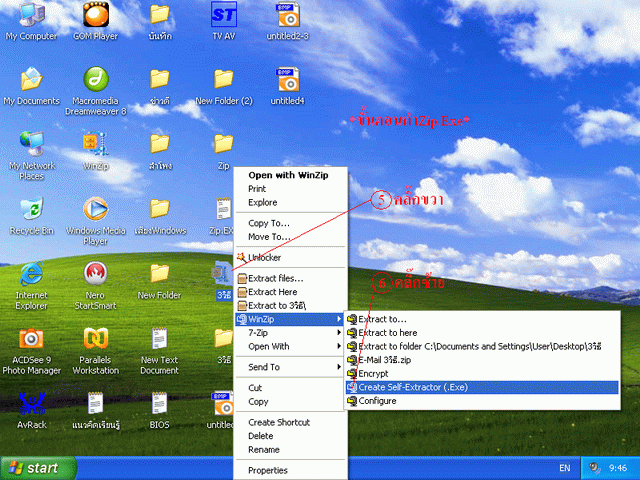Choose Encrypt in WinZip submenu
The width and height of the screenshot is (640, 480).
482,373
